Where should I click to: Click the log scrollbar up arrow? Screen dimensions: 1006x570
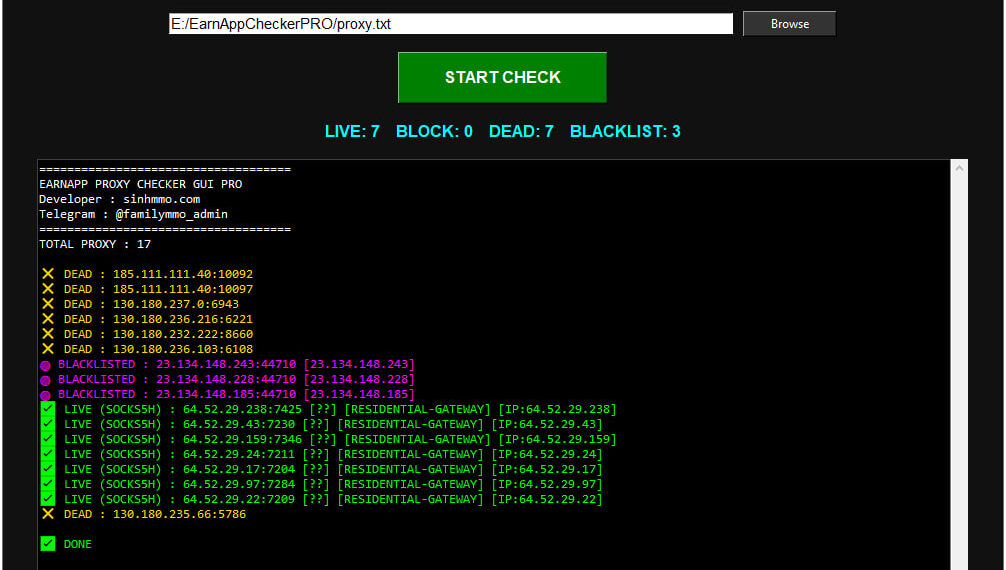coord(959,168)
